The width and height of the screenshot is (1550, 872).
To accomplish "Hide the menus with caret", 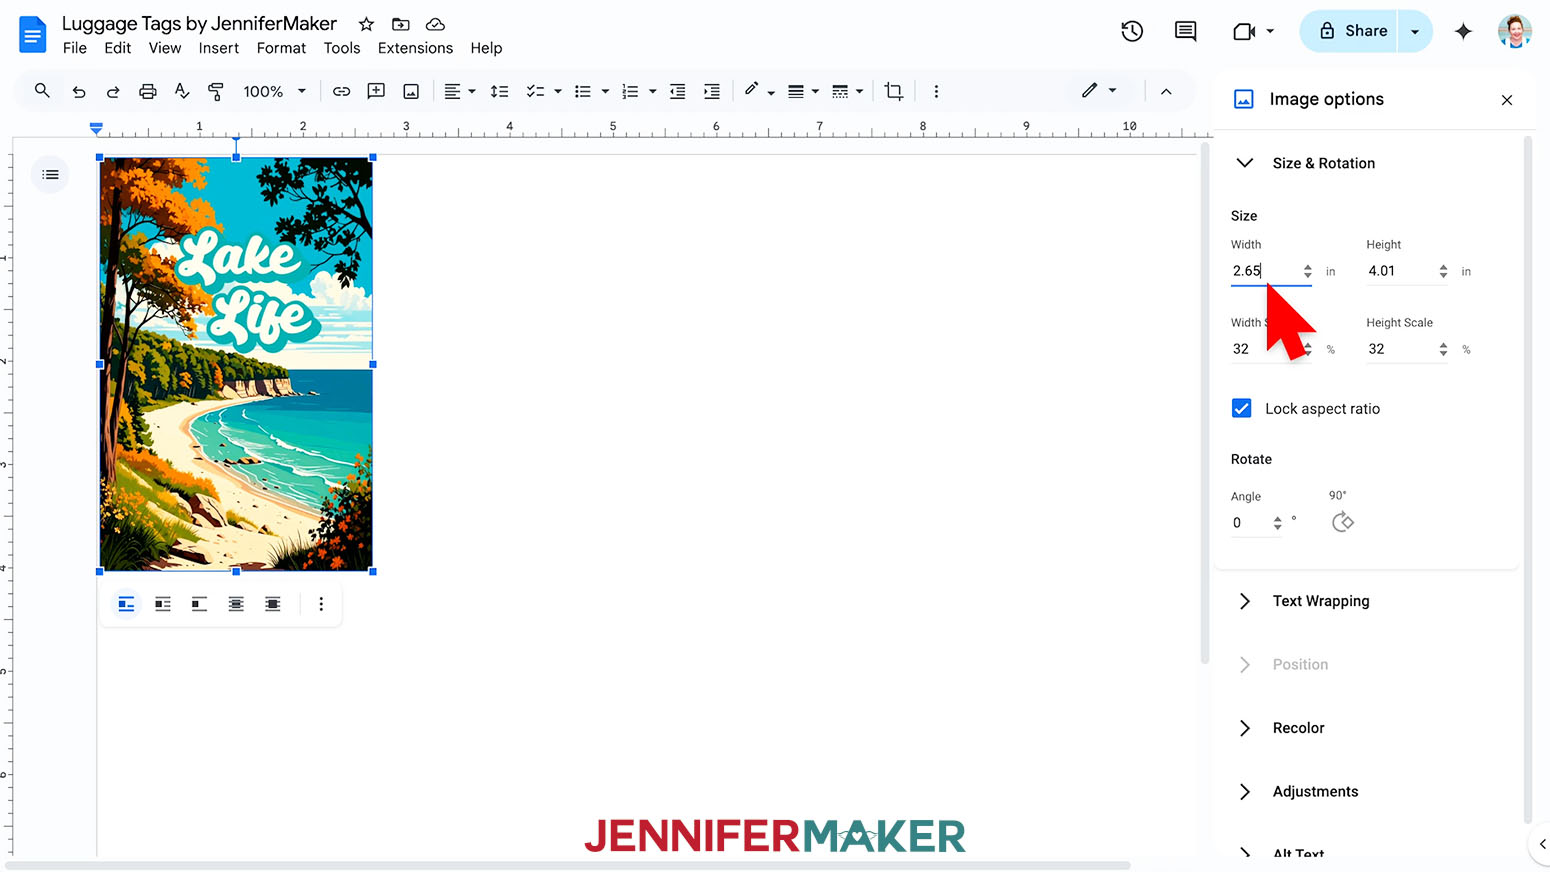I will [1166, 91].
